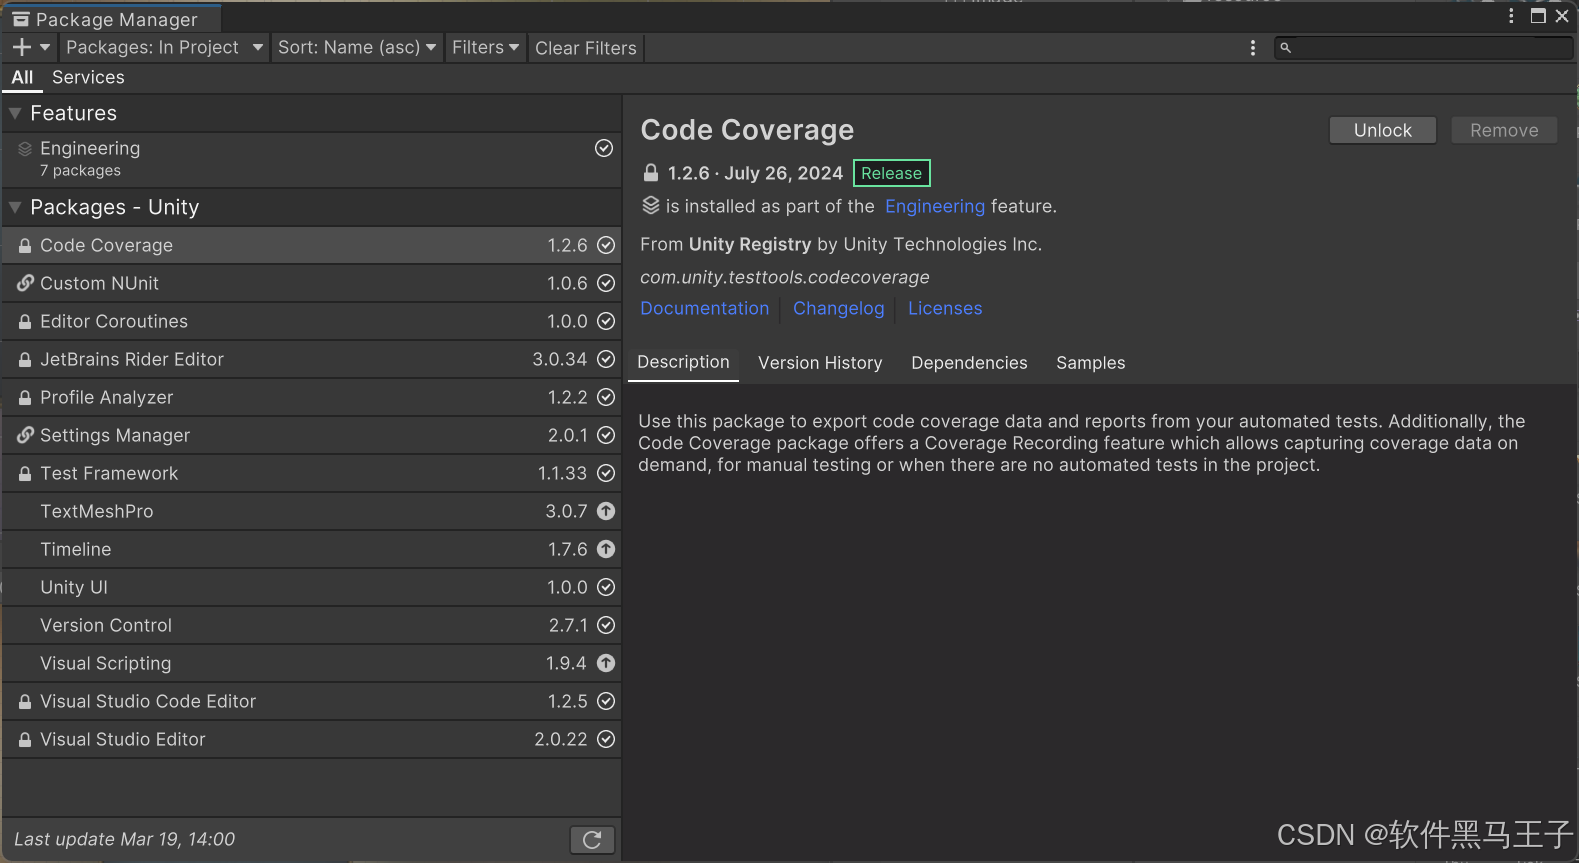Click the Release tag label
Viewport: 1579px width, 863px height.
[892, 173]
